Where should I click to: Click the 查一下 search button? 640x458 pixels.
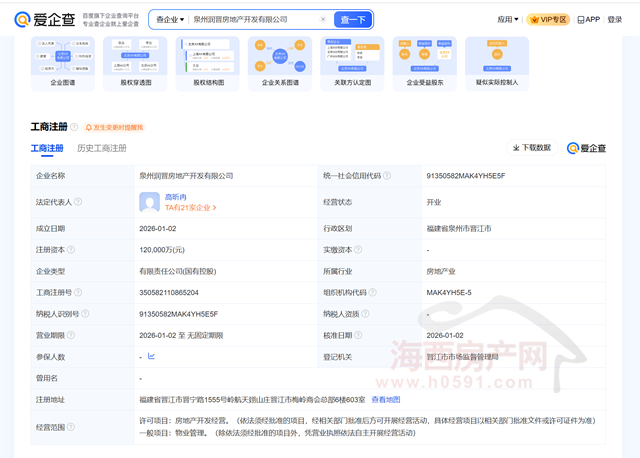pos(353,19)
